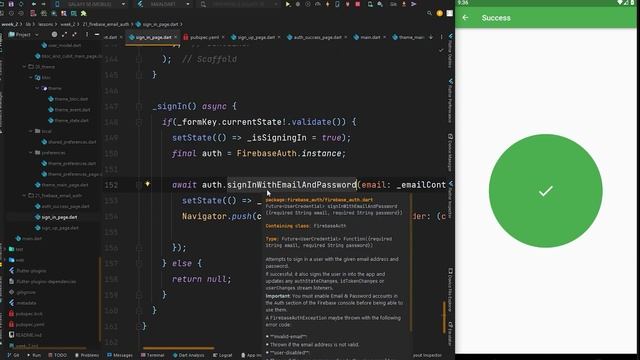The width and height of the screenshot is (640, 360).
Task: Switch to the auth_success_page.dart editor tab
Action: [317, 37]
